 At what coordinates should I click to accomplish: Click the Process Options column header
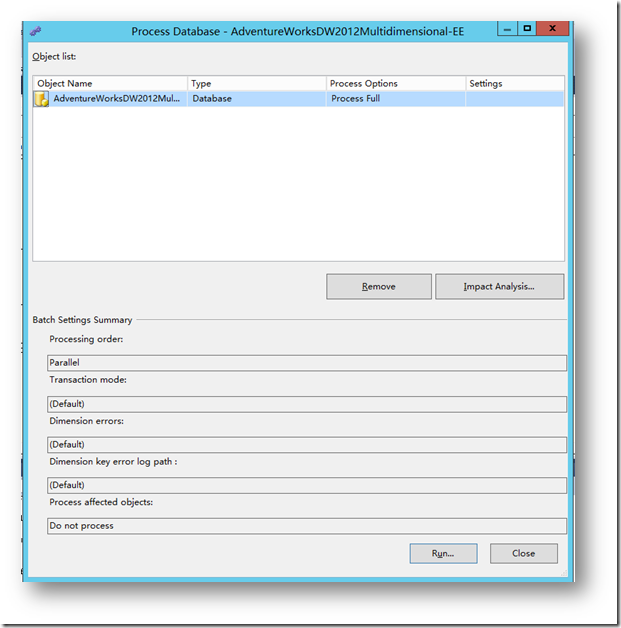pyautogui.click(x=396, y=83)
